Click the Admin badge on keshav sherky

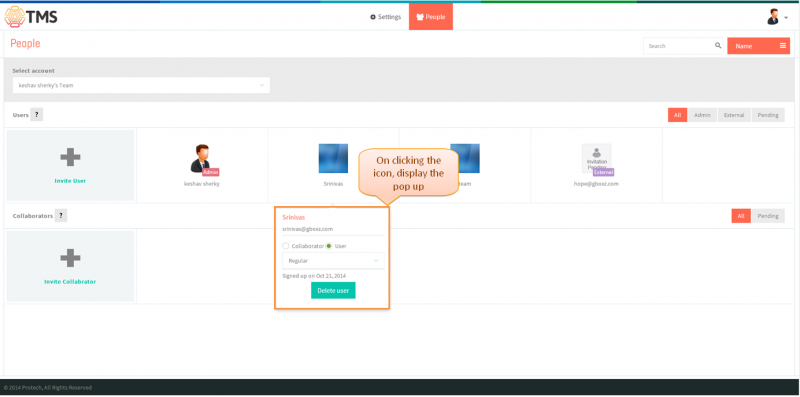211,172
